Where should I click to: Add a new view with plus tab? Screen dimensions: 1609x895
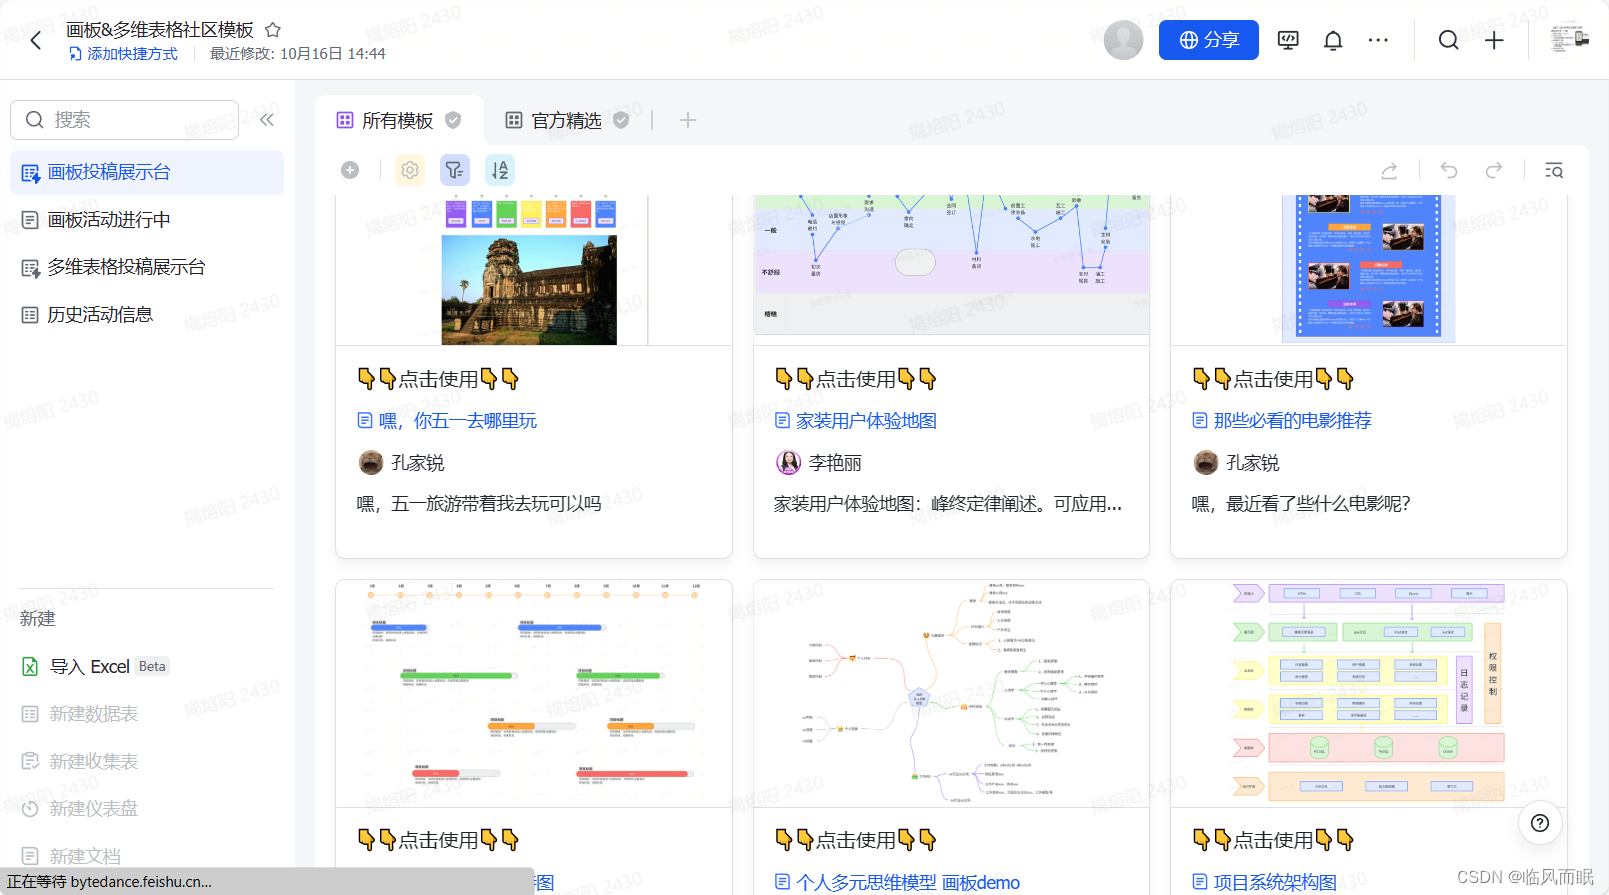[688, 120]
